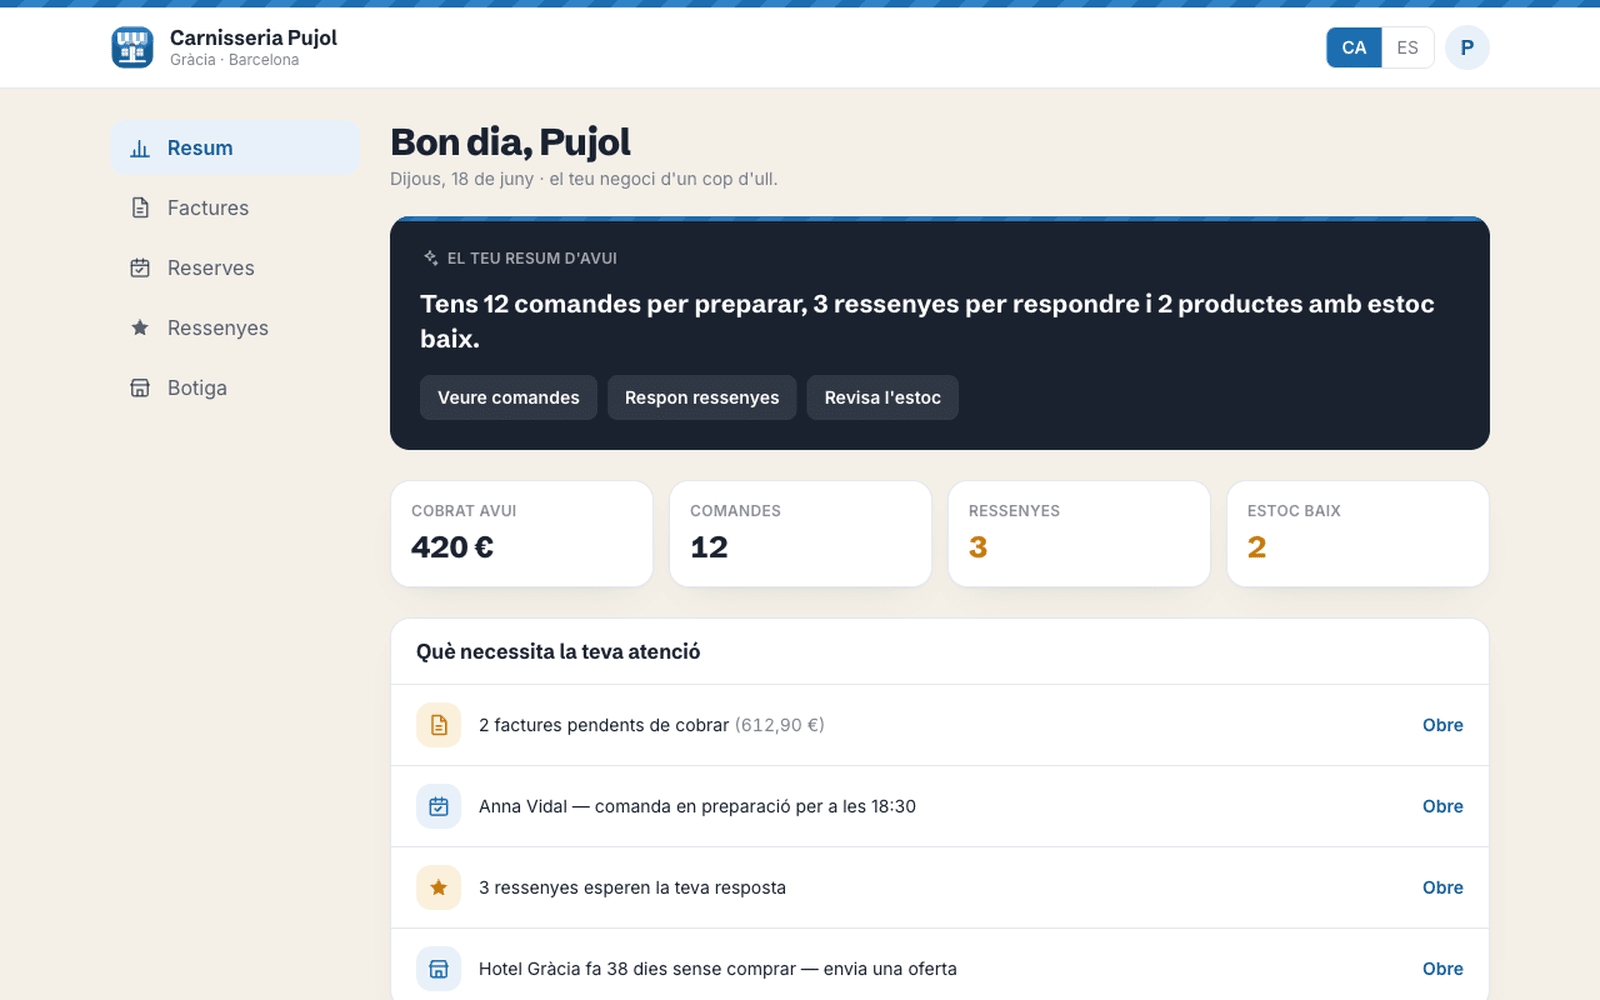Viewport: 1600px width, 1000px height.
Task: Click the Carnisseria Pujol shop logo icon
Action: tap(132, 47)
